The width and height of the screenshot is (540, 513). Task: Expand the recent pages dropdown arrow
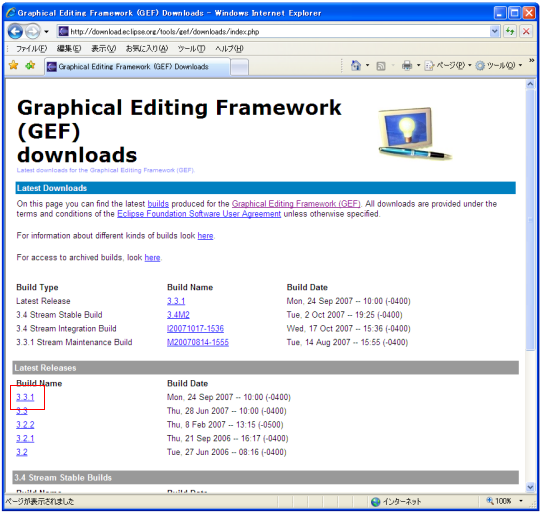click(x=46, y=32)
